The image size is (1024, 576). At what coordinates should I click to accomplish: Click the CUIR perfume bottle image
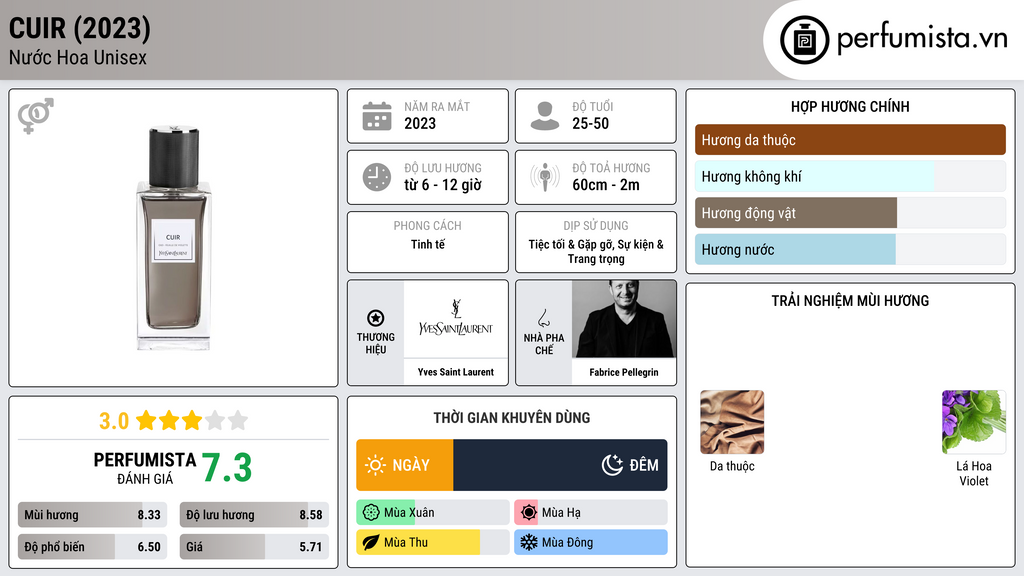coord(174,238)
